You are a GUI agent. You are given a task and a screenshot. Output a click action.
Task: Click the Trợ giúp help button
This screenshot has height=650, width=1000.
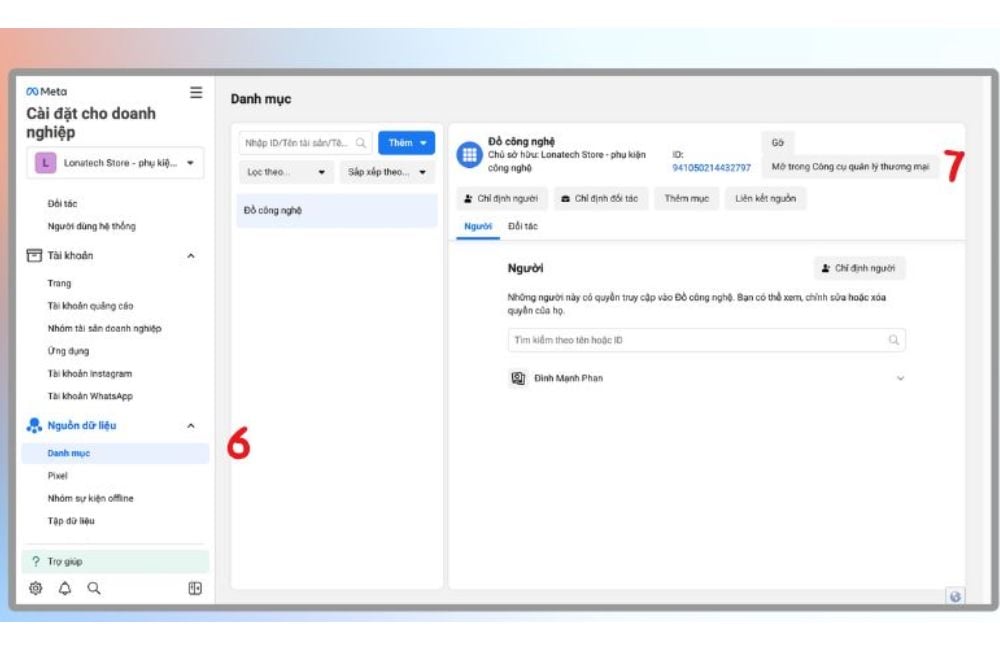point(115,561)
